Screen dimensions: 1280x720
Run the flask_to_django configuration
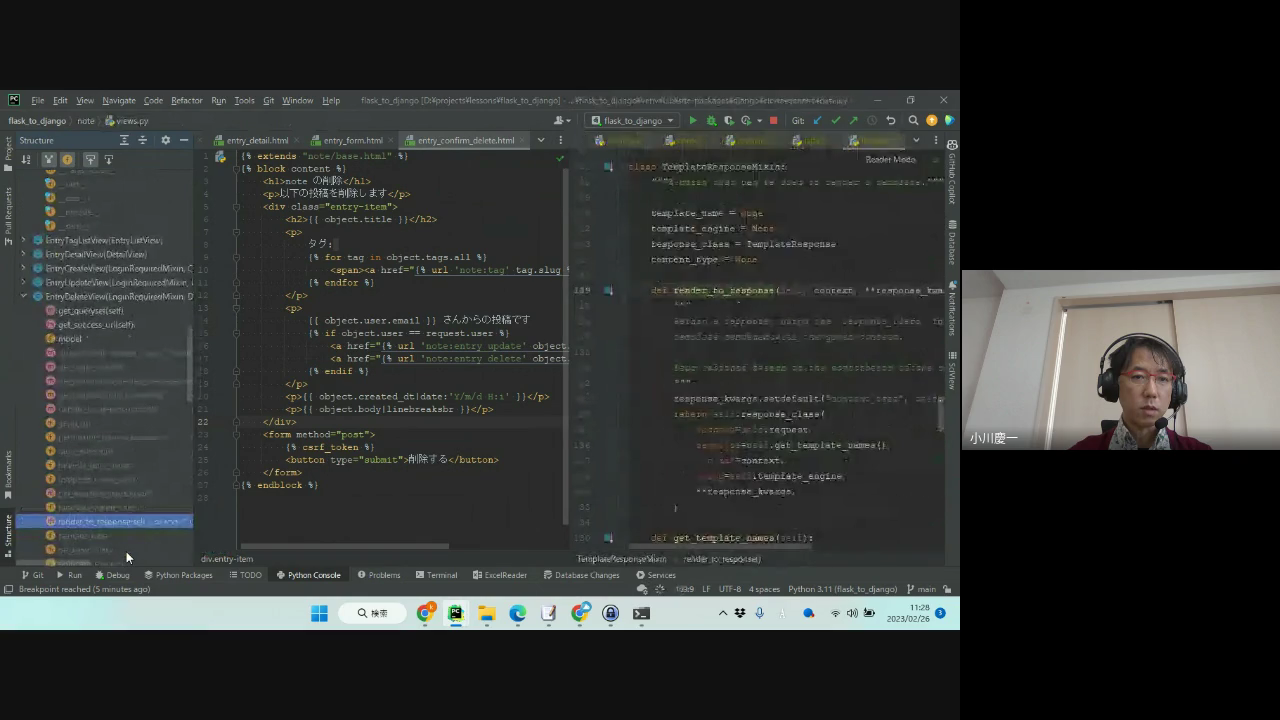click(693, 121)
